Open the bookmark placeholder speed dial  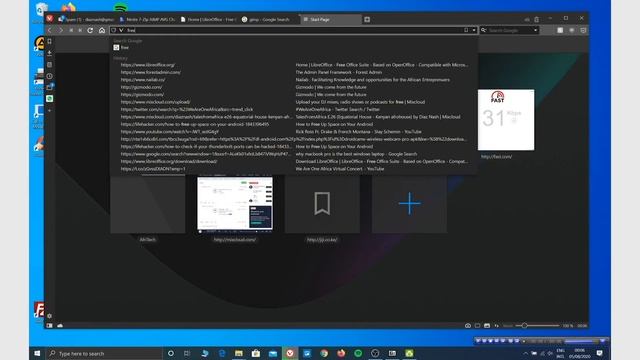(x=322, y=204)
